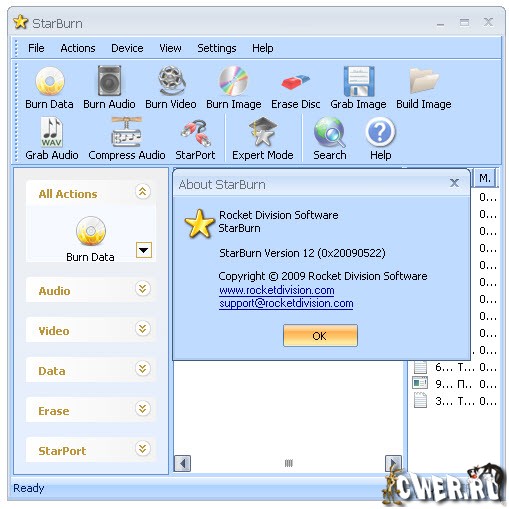Screen dimensions: 509x509
Task: Collapse the All Actions section
Action: pyautogui.click(x=143, y=192)
